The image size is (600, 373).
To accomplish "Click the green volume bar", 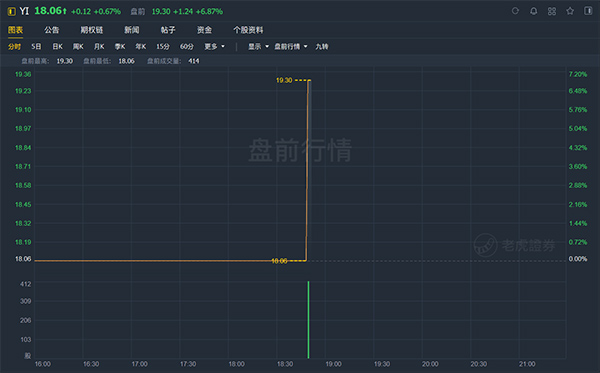I will (x=308, y=320).
